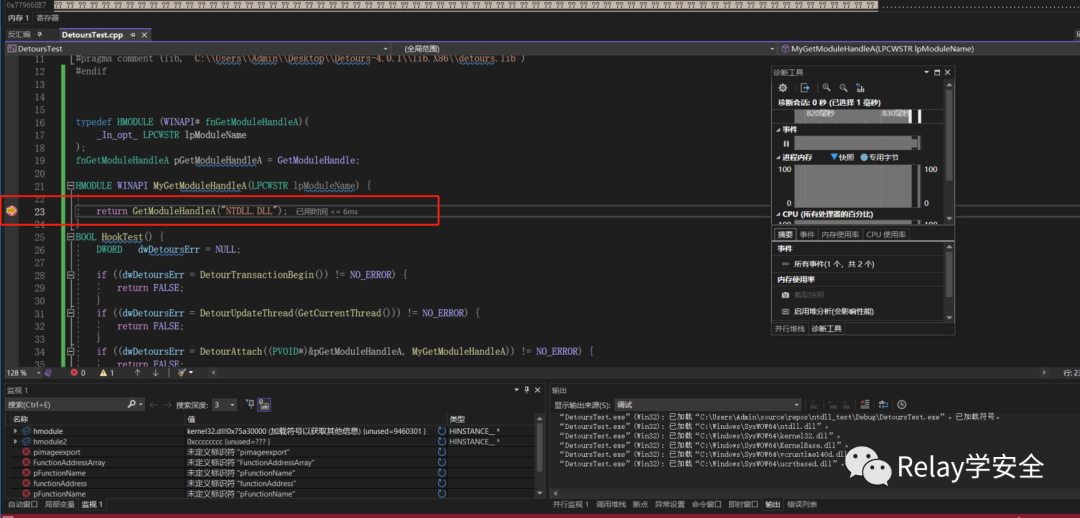This screenshot has width=1080, height=518.
Task: Go to the previous issue with up arrow
Action: pyautogui.click(x=137, y=373)
